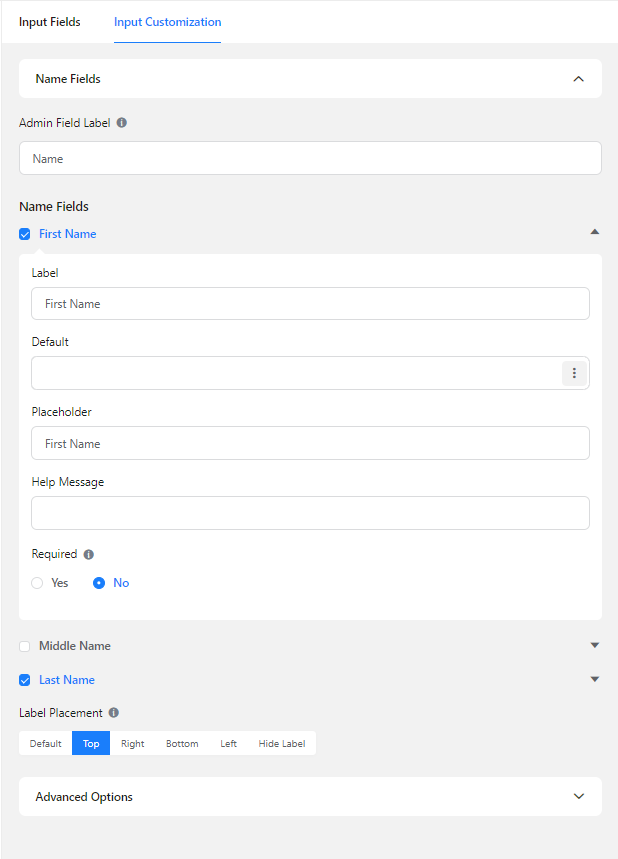Screen dimensions: 618x859
Task: Expand the Middle Name settings arrow
Action: pos(595,646)
